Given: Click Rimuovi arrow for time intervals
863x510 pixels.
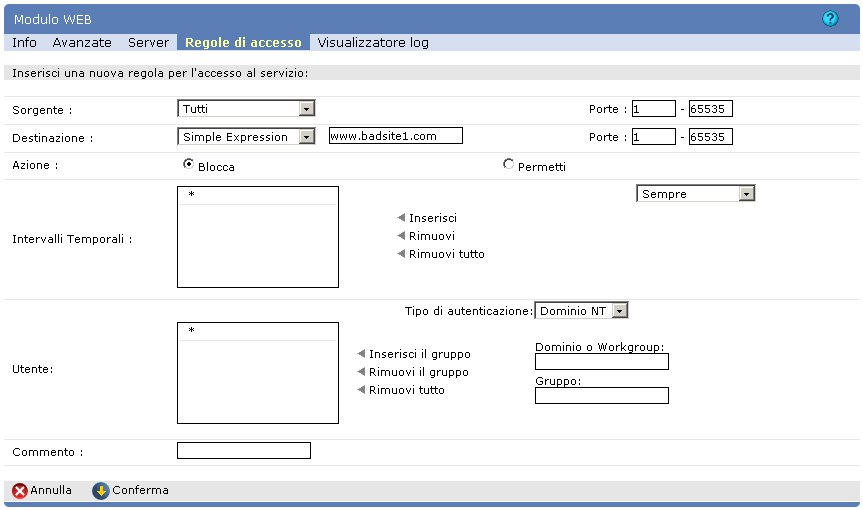Looking at the screenshot, I should [401, 236].
